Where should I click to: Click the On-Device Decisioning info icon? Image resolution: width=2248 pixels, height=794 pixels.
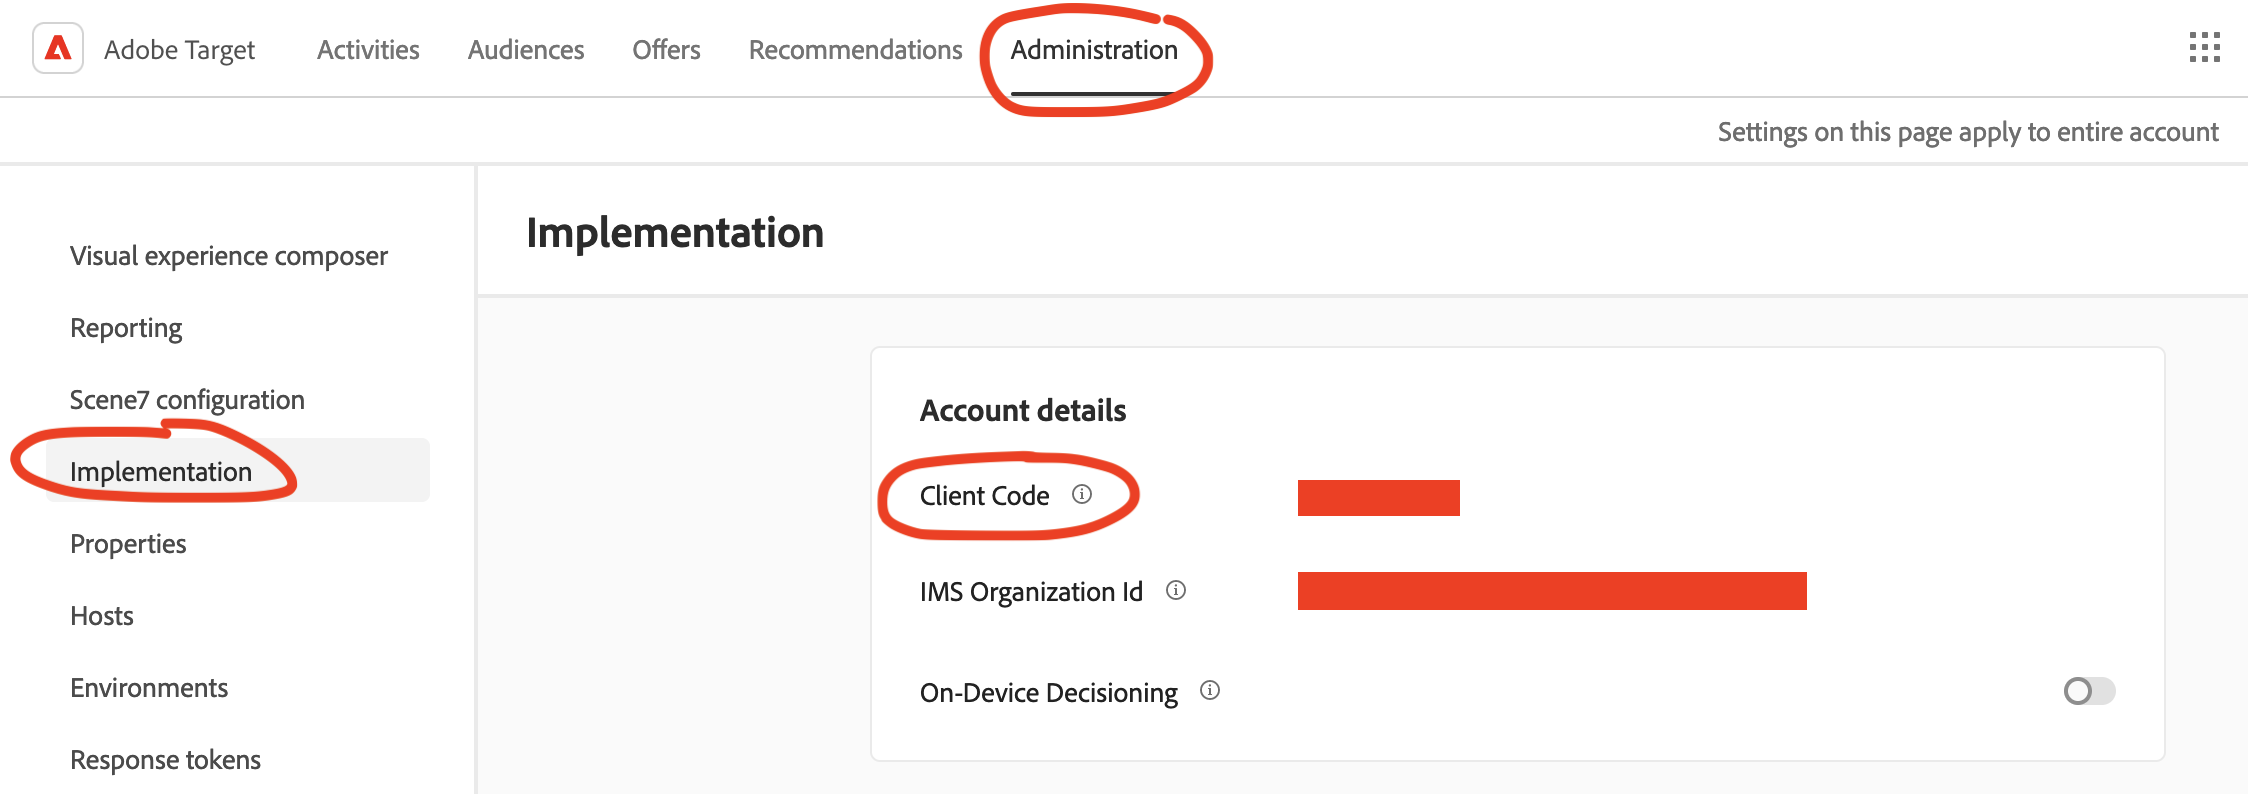(x=1210, y=690)
